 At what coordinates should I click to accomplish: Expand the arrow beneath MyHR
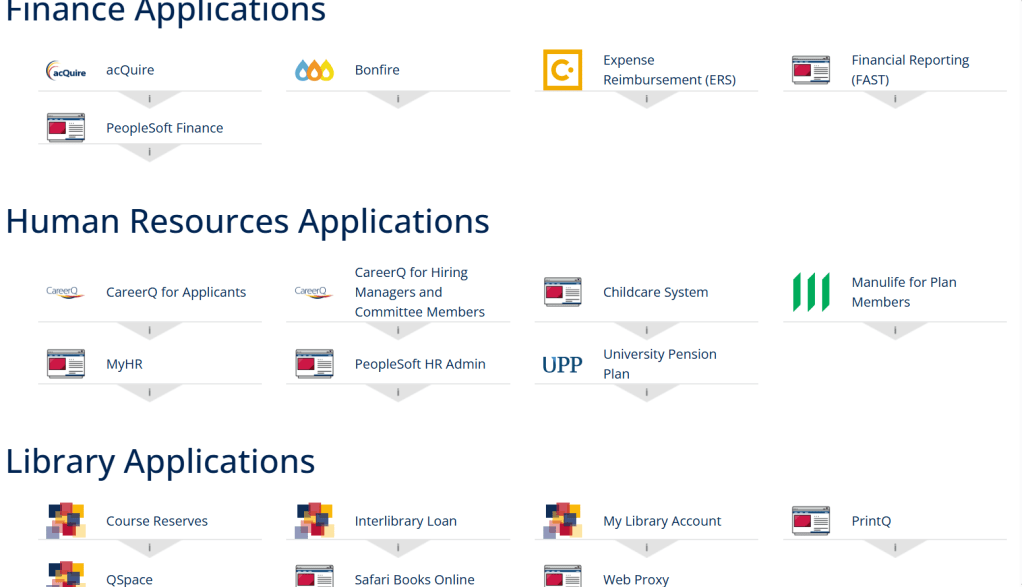pos(149,393)
